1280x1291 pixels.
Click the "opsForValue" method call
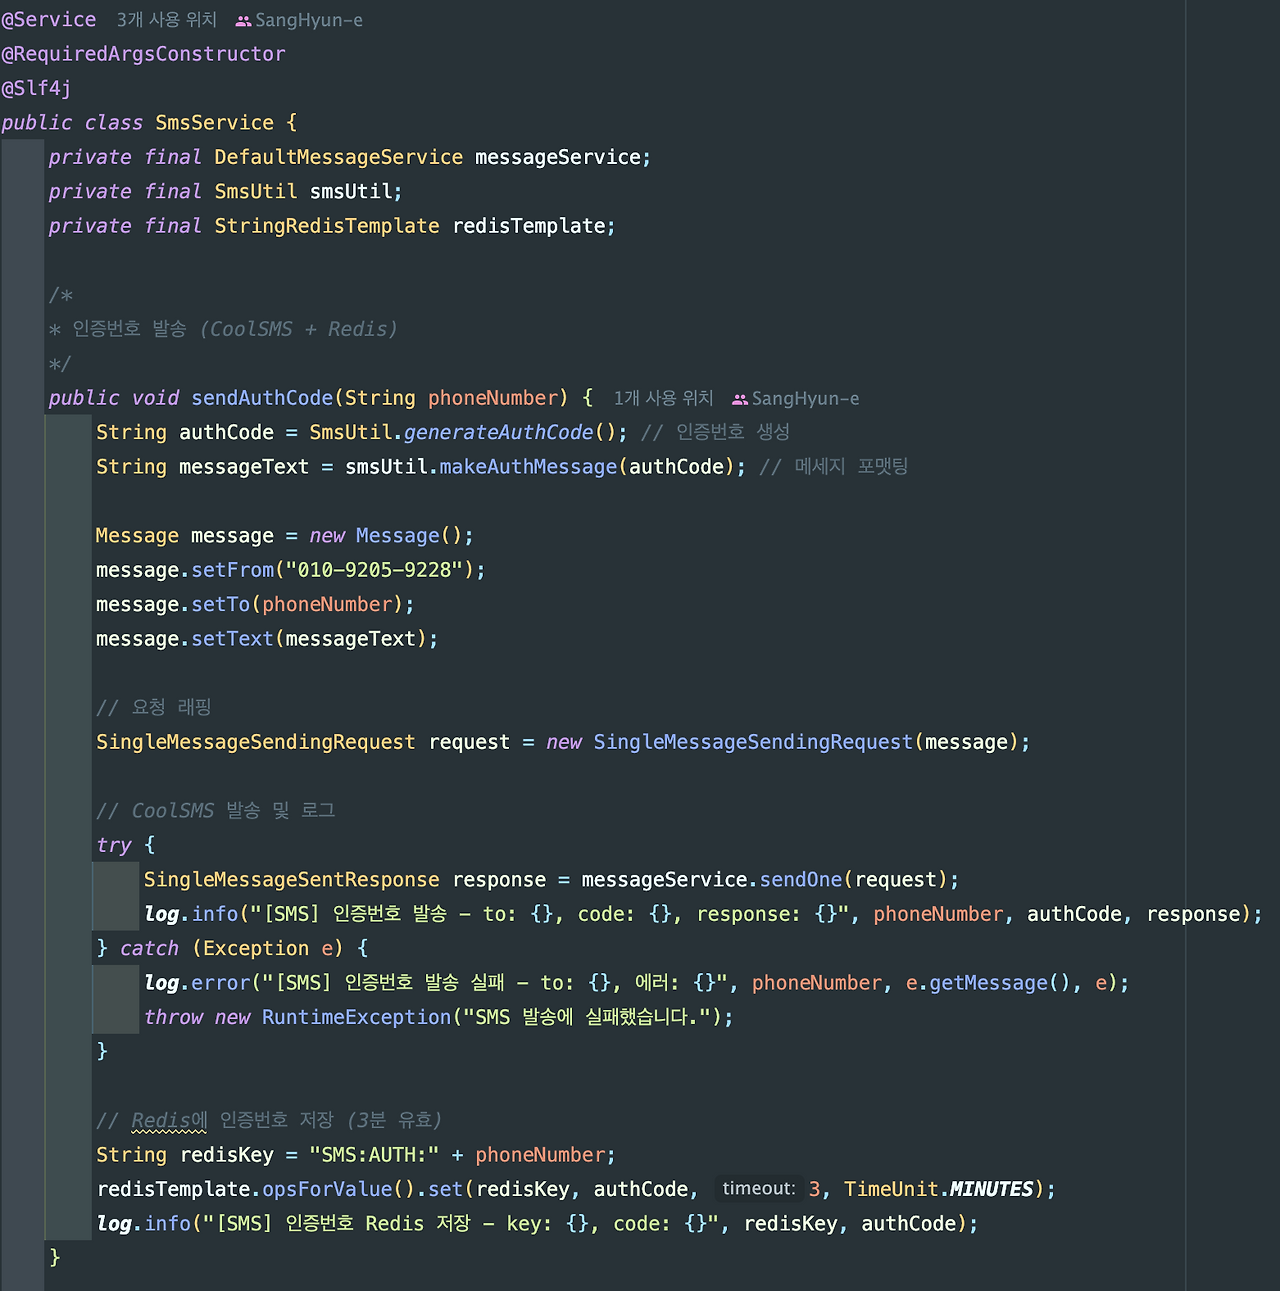tap(327, 1189)
